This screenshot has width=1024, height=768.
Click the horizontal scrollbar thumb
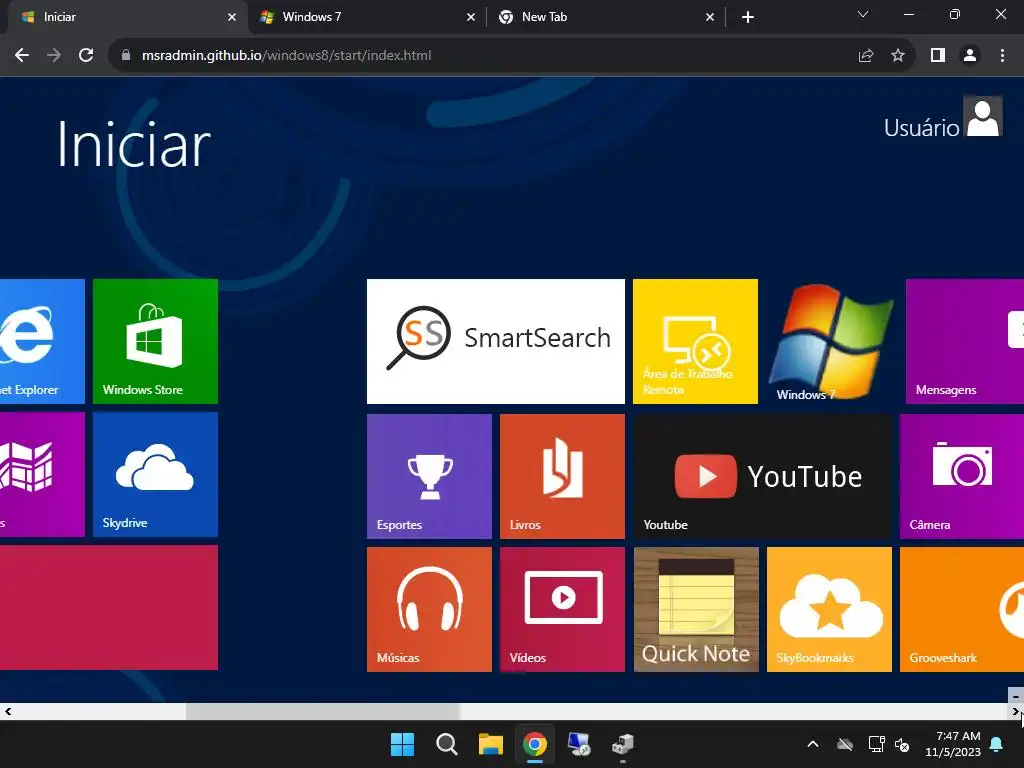323,711
